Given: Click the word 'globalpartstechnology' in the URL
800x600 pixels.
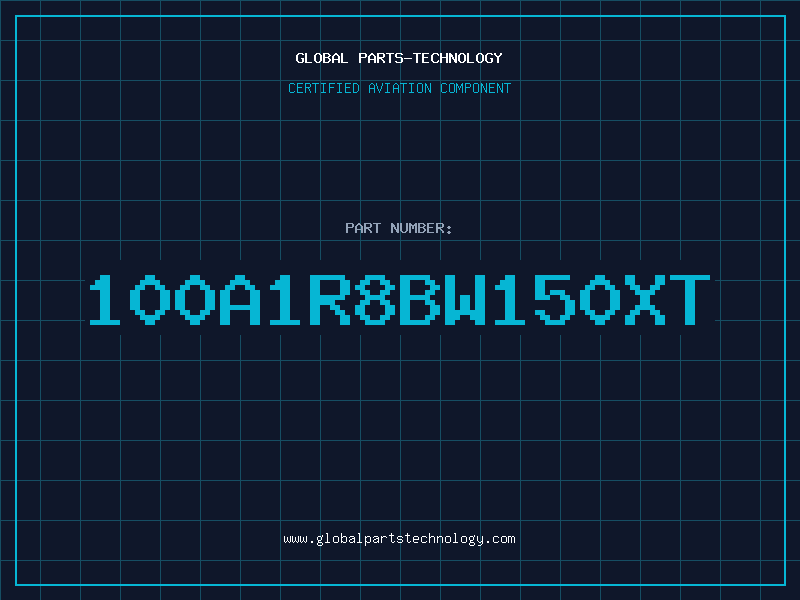Looking at the screenshot, I should click(399, 539).
